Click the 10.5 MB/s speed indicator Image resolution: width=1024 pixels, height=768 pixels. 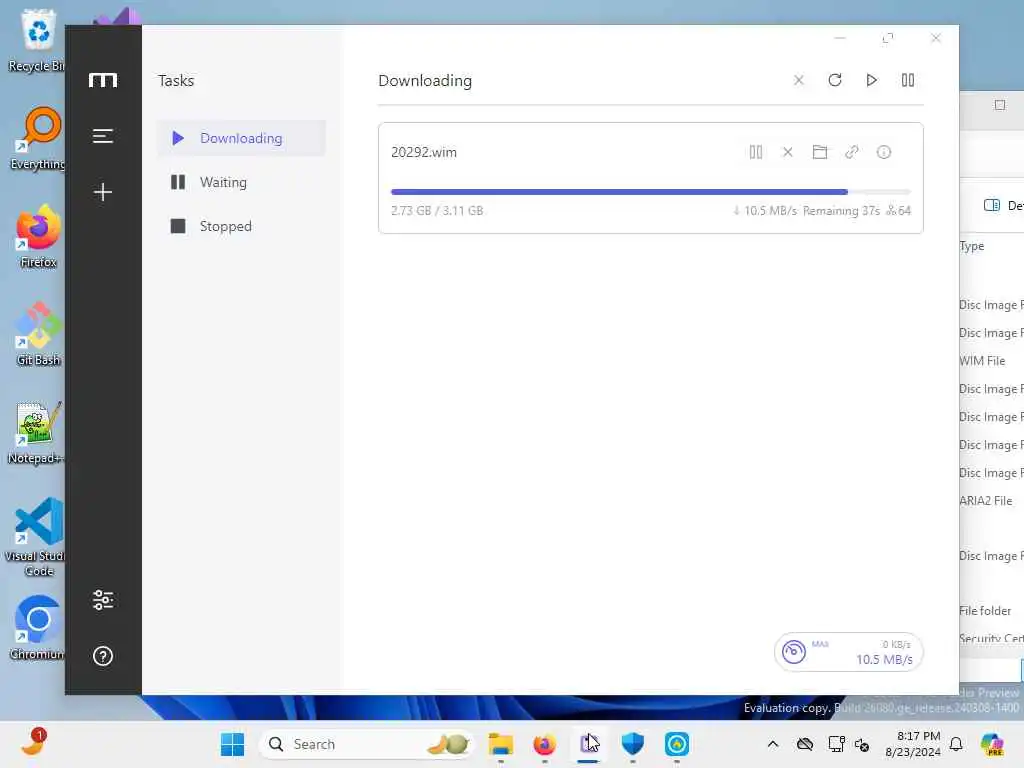884,660
